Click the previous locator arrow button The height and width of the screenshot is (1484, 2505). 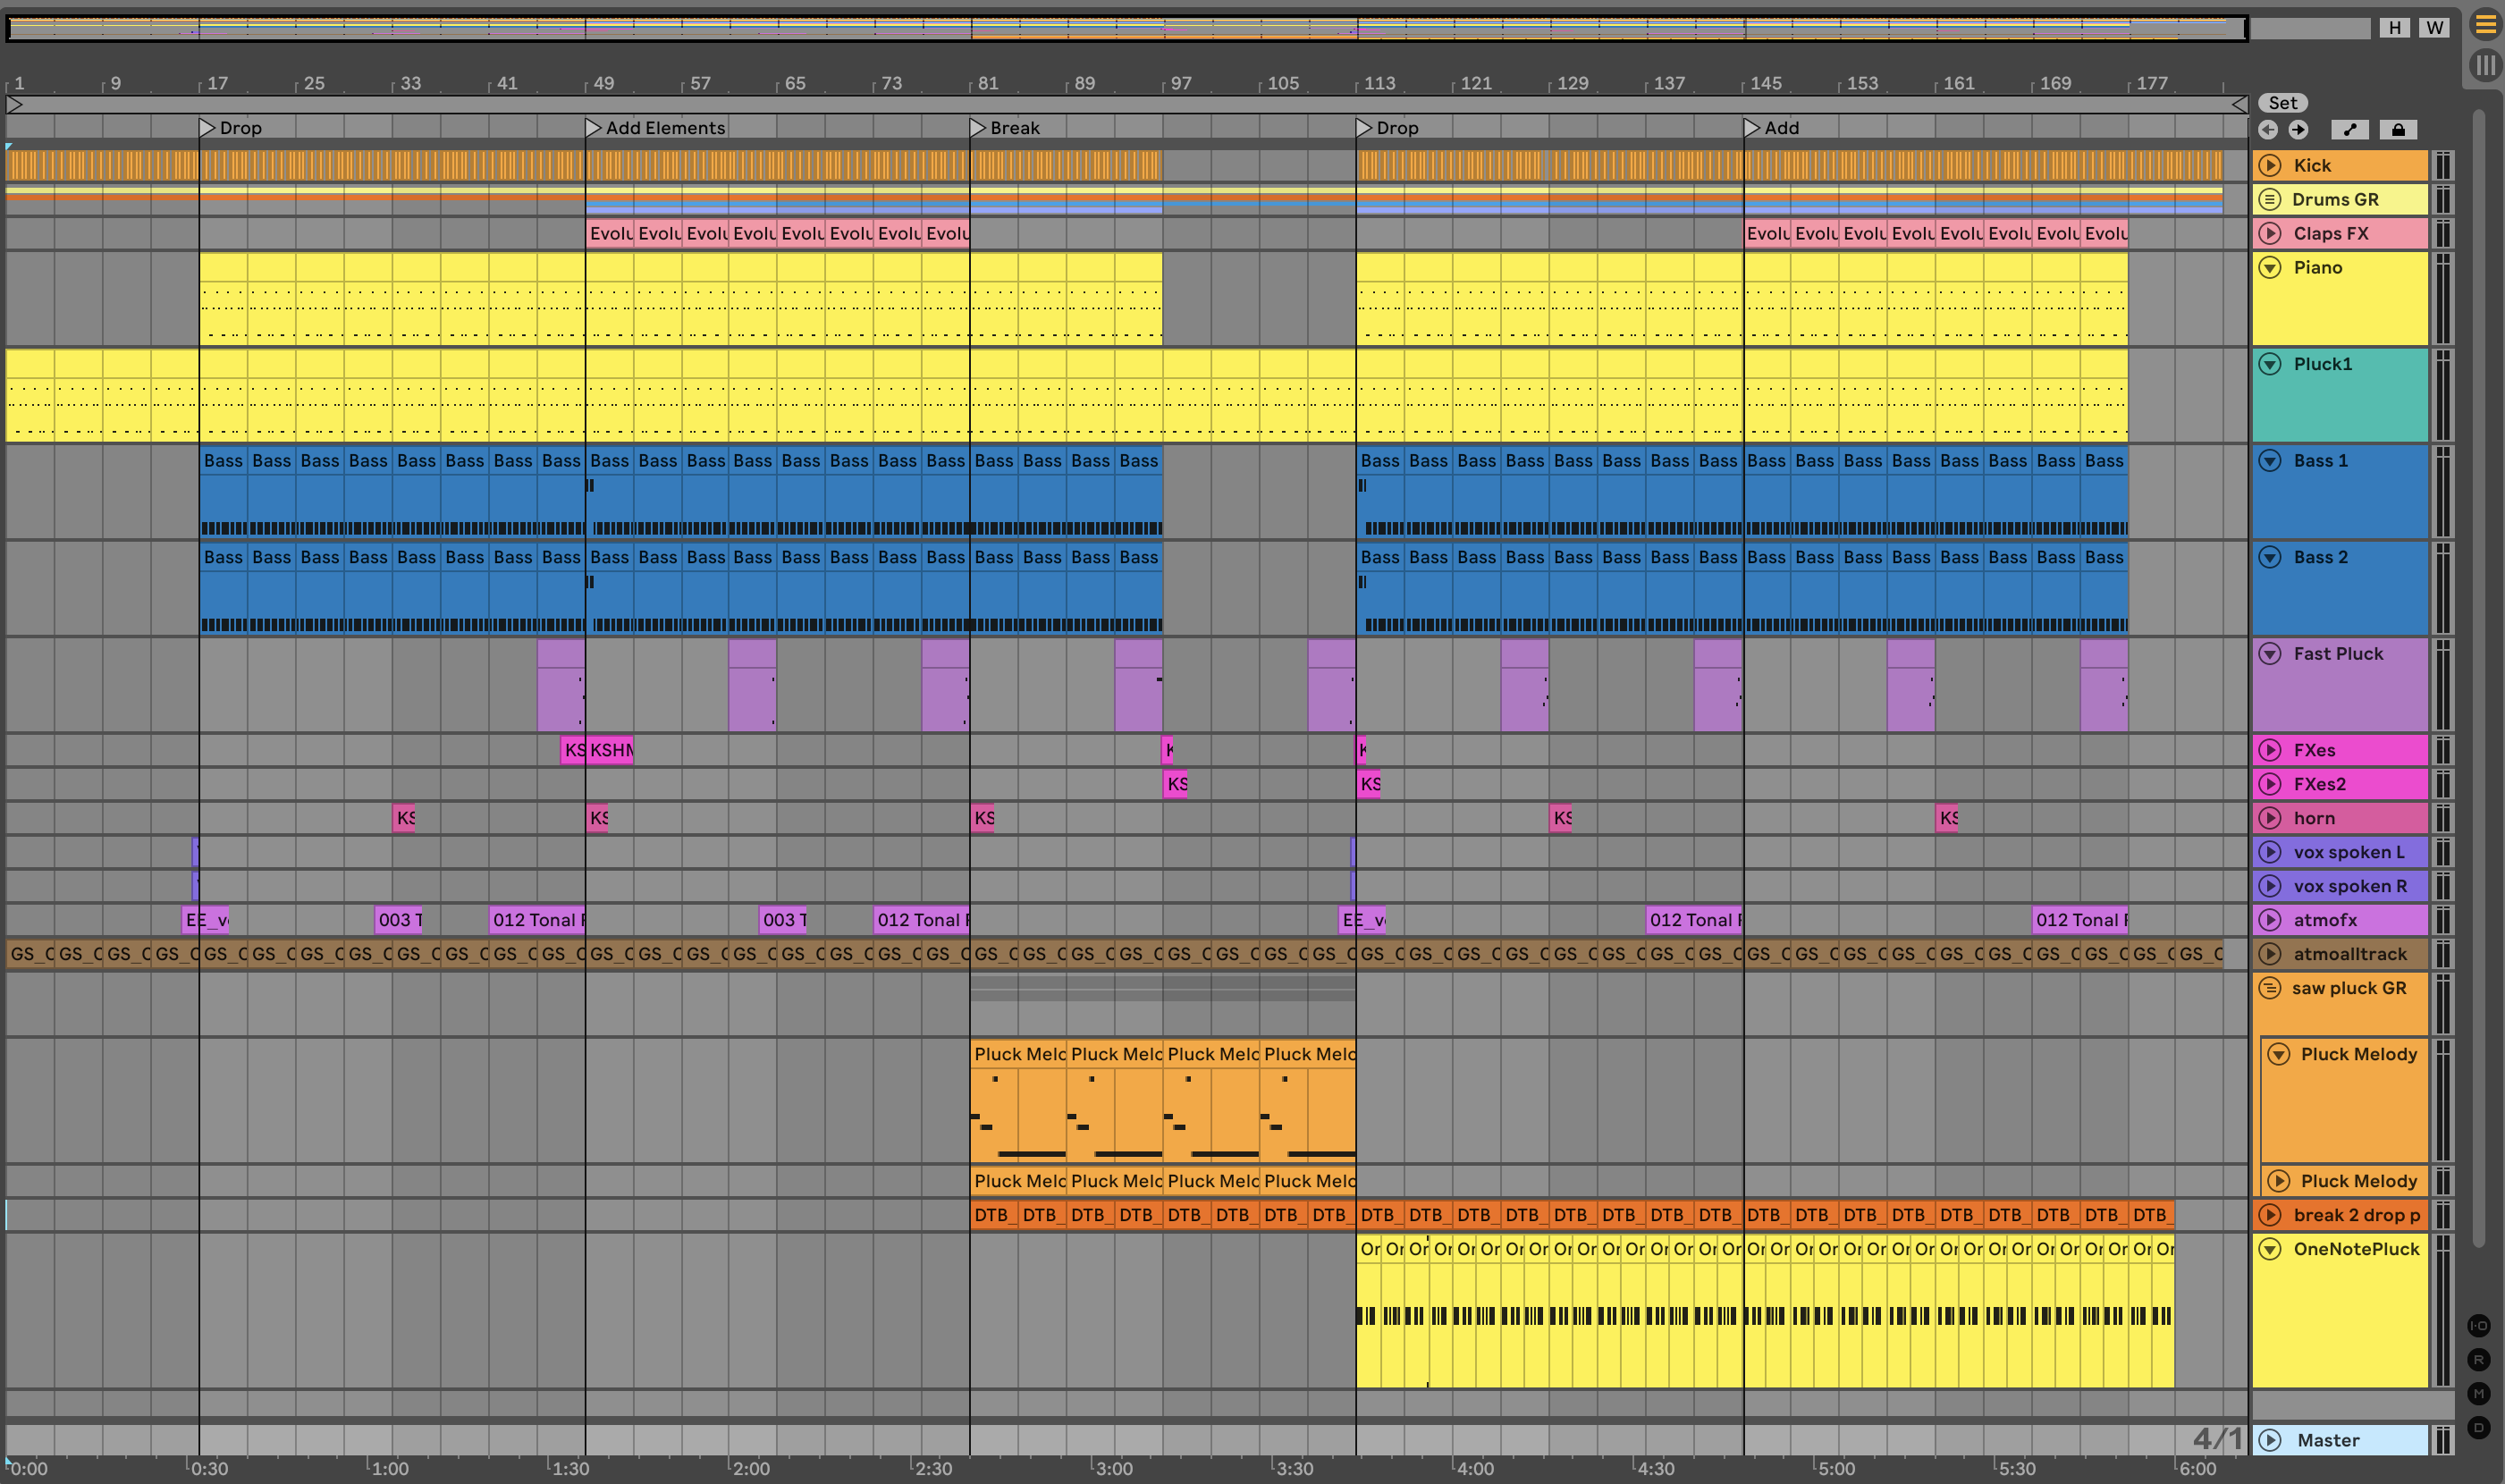(x=2268, y=129)
